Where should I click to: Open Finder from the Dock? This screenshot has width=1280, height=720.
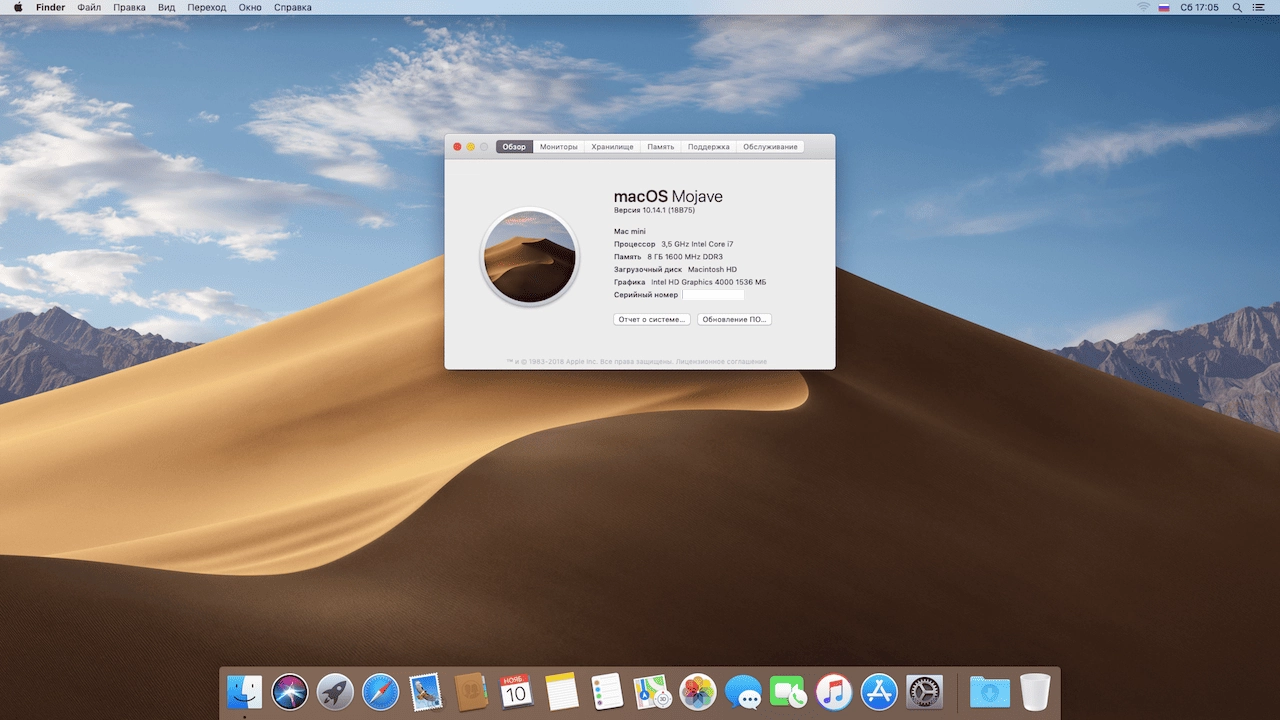[x=244, y=691]
